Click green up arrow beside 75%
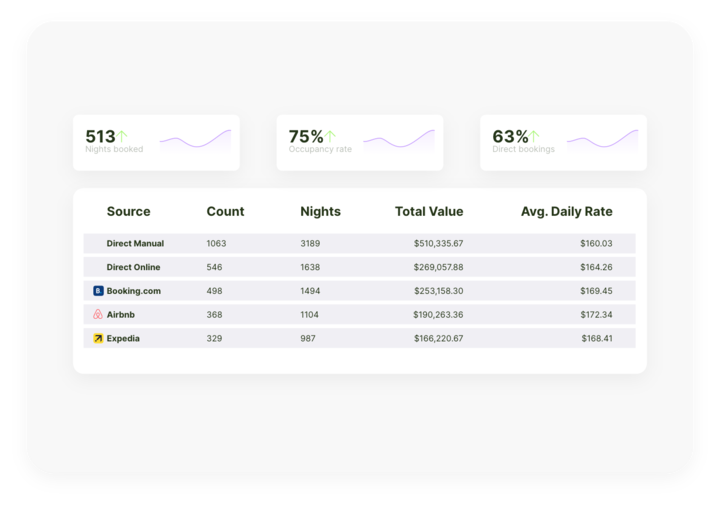This screenshot has height=506, width=720. (331, 136)
